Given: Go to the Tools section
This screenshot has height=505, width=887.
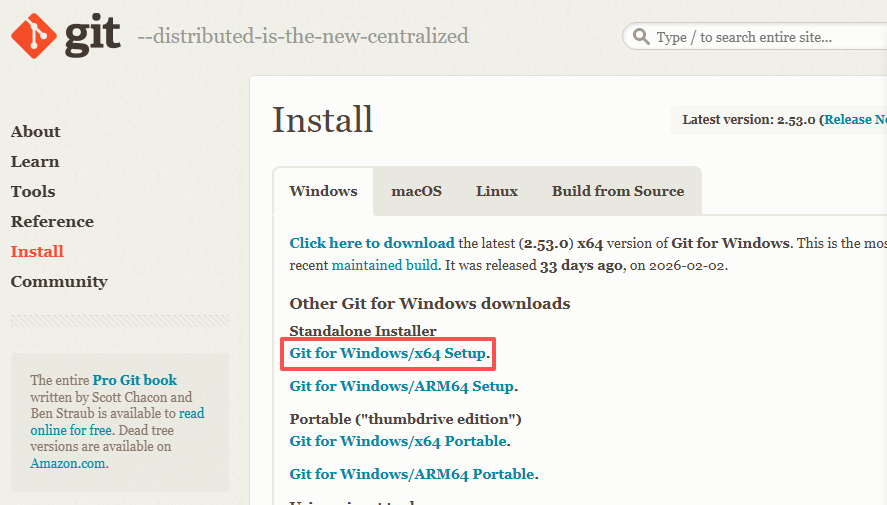Looking at the screenshot, I should (33, 191).
